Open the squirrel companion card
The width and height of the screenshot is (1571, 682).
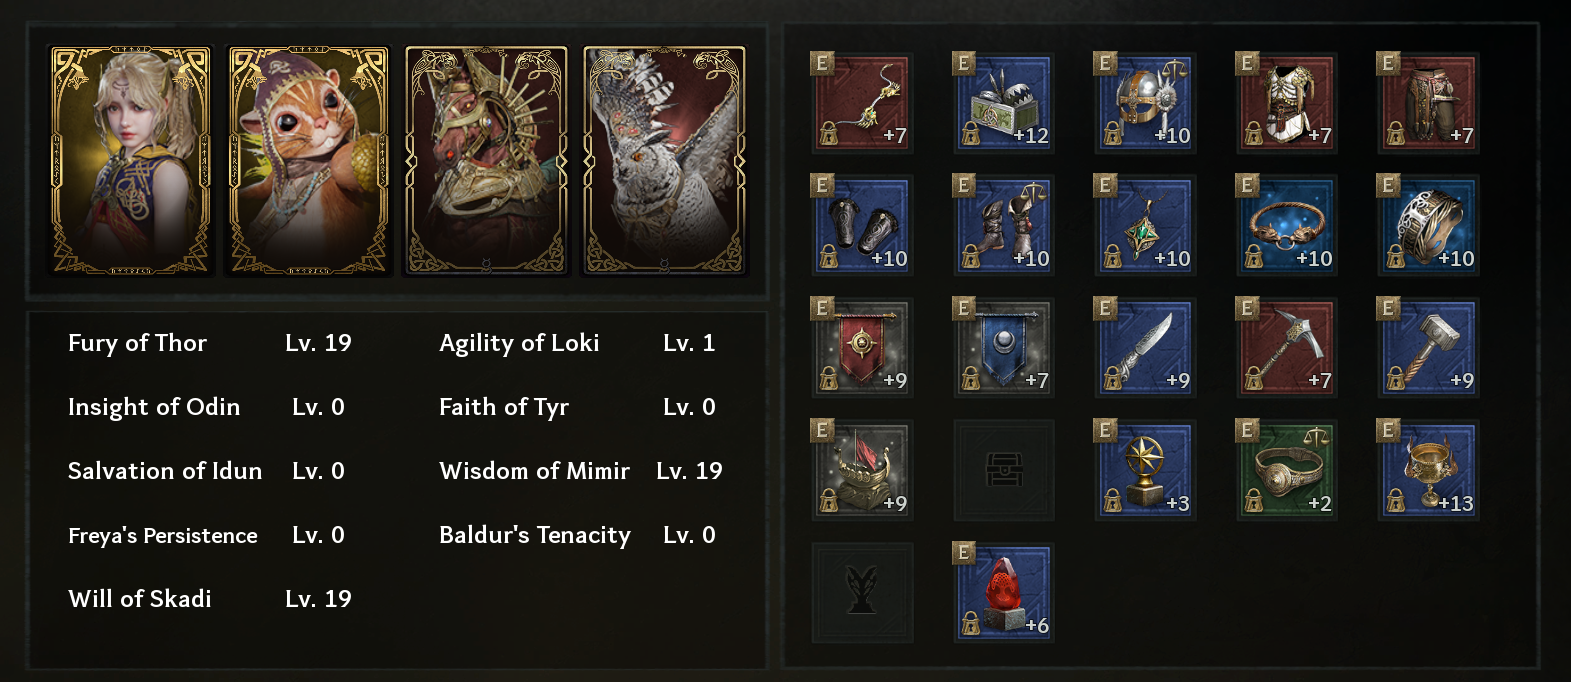(309, 161)
